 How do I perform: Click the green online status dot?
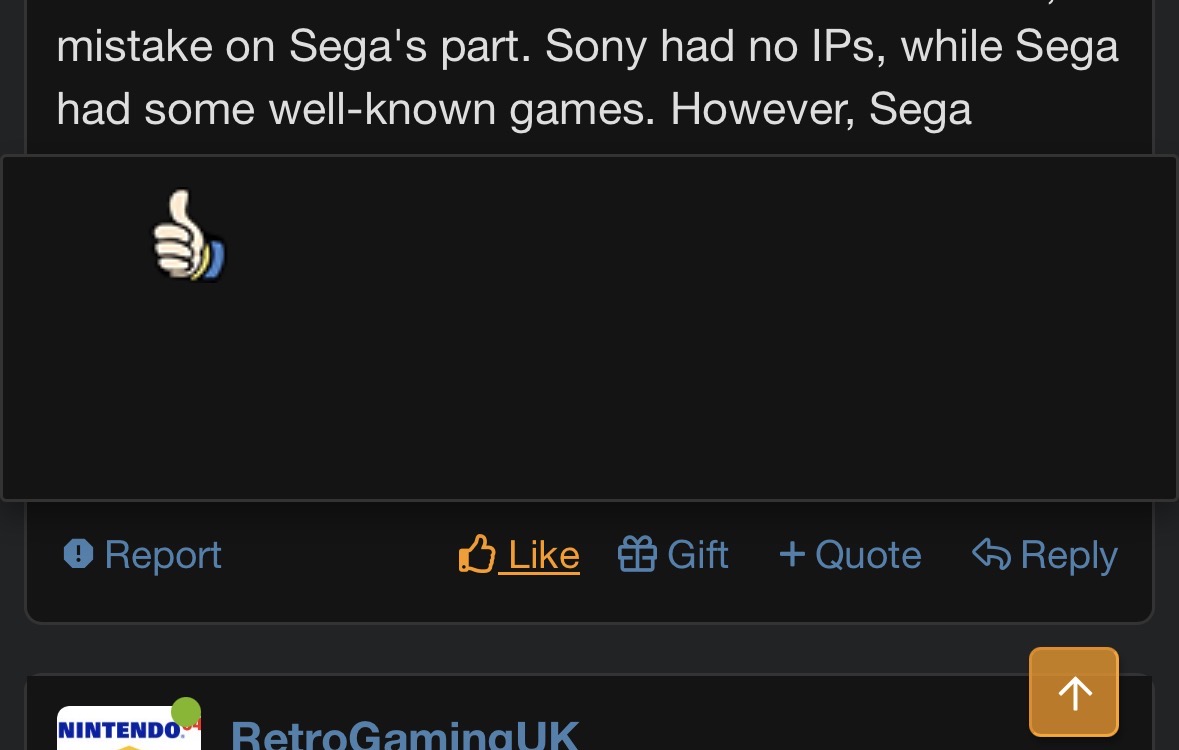coord(185,711)
